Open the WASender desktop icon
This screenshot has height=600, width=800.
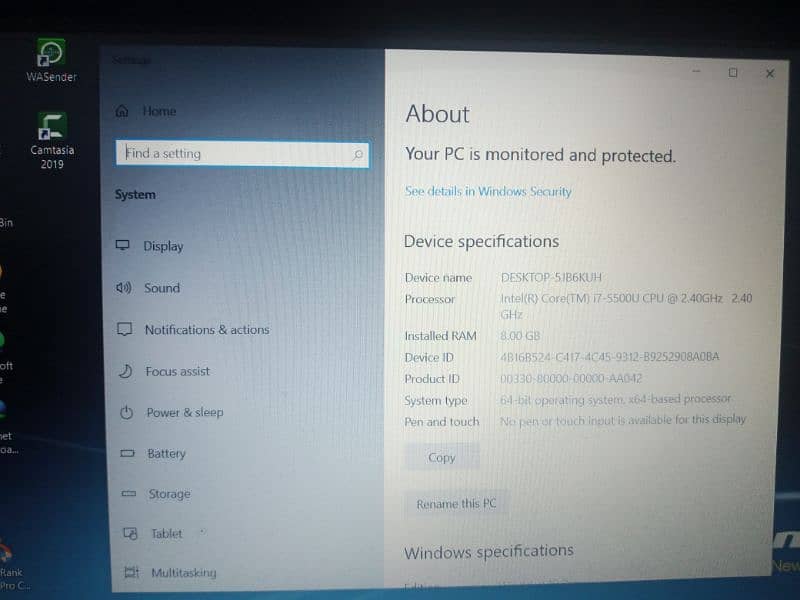[x=51, y=57]
